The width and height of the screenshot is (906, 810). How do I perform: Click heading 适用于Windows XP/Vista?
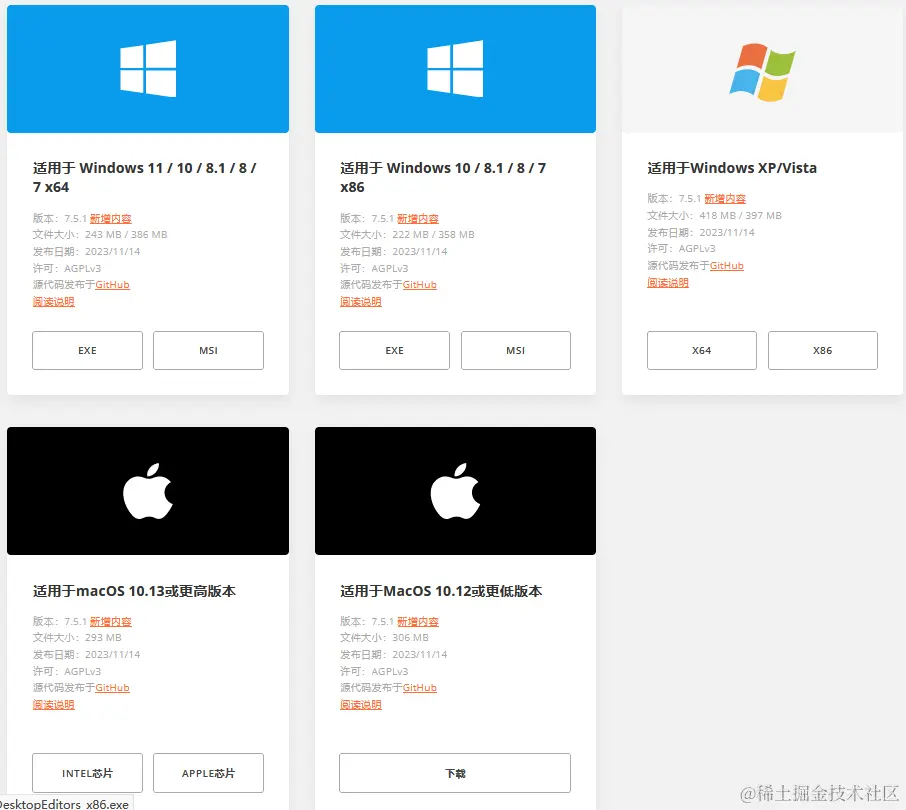tap(732, 168)
